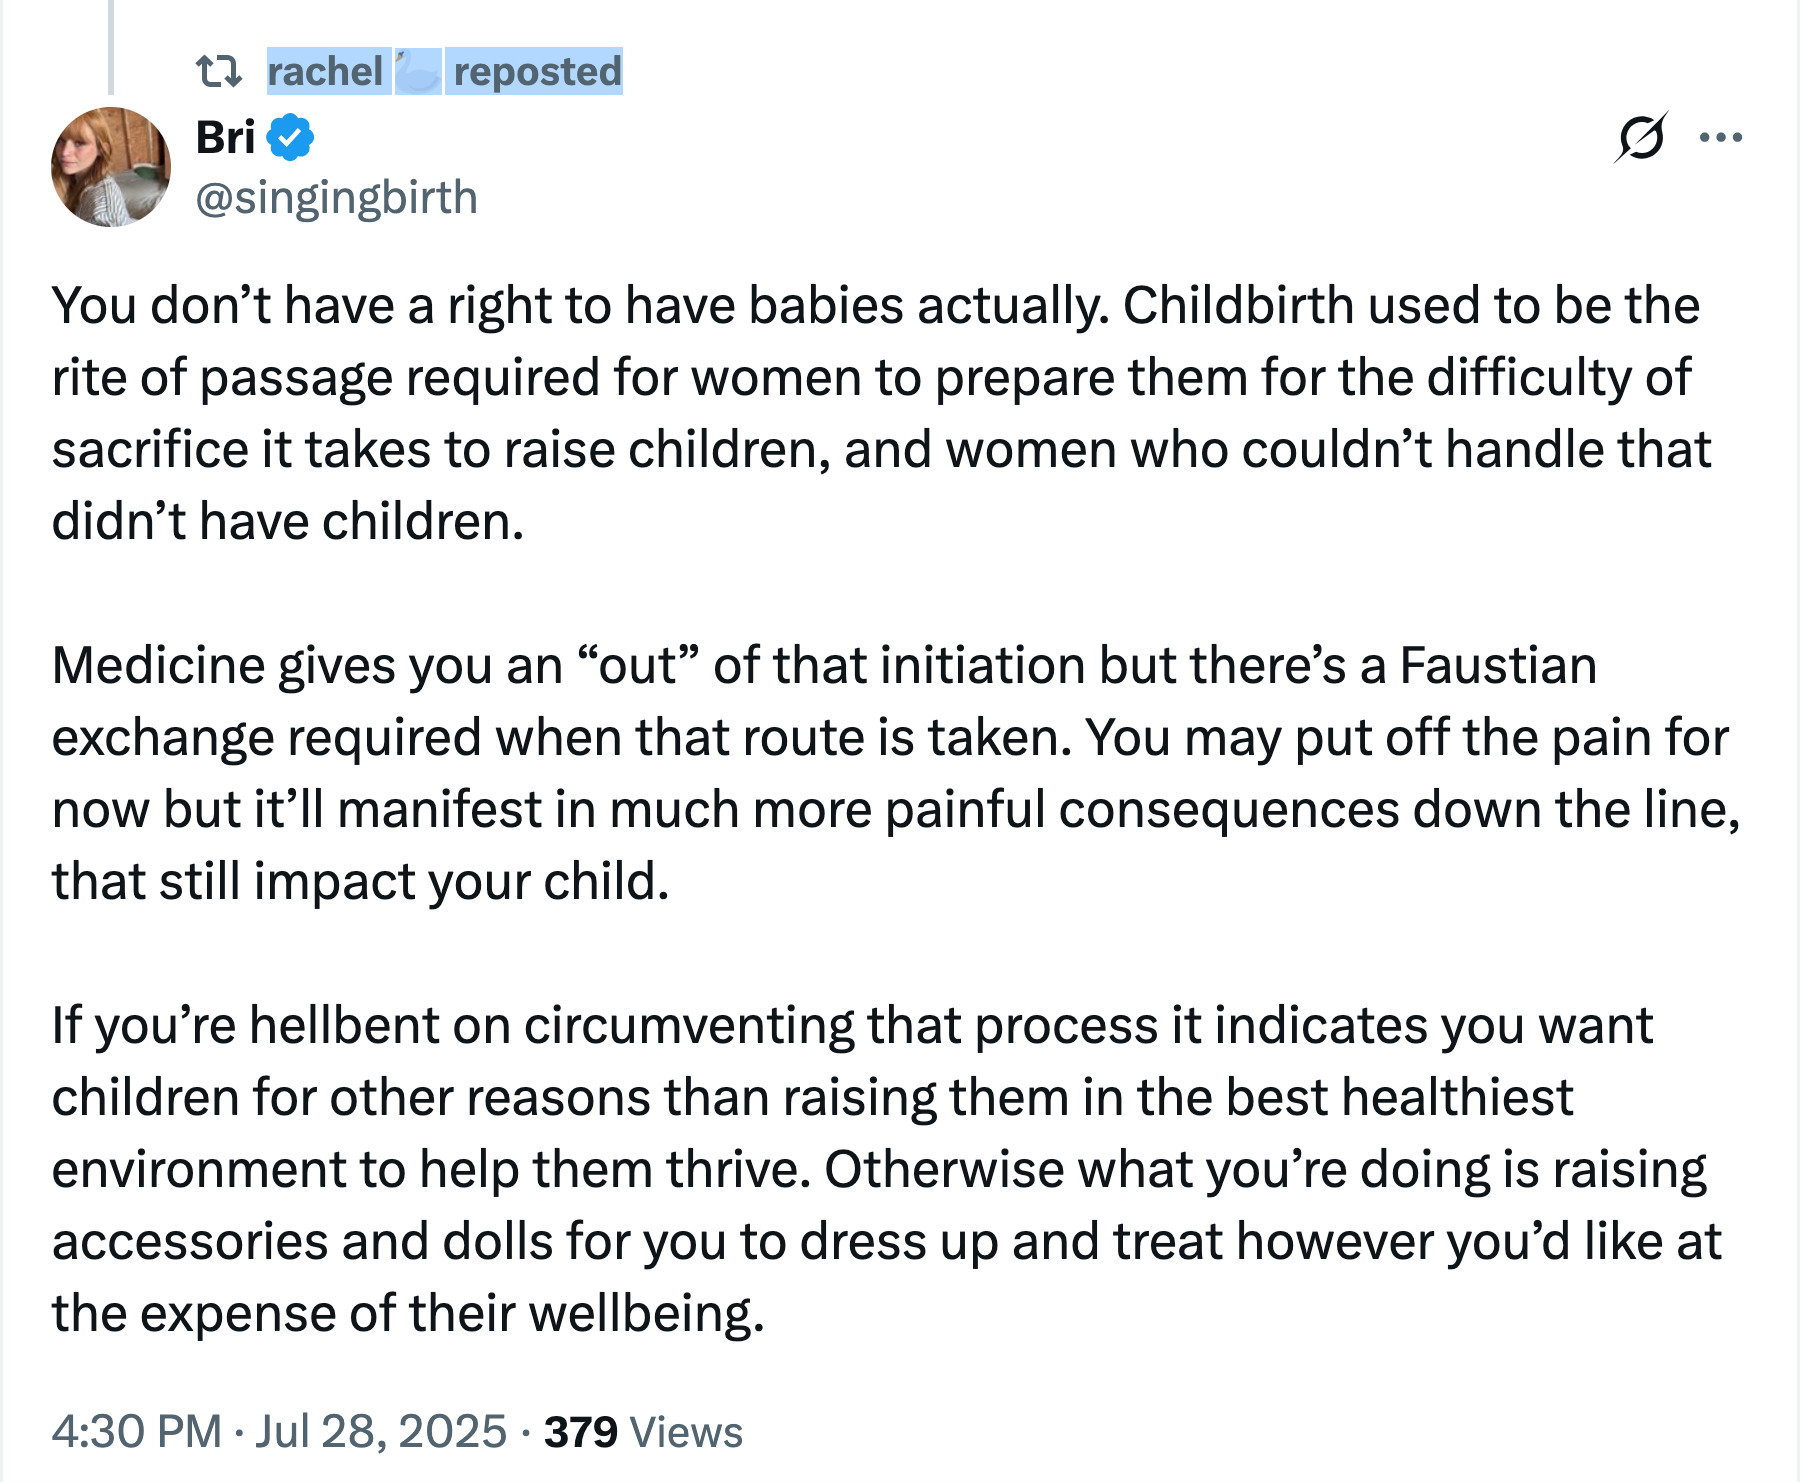
Task: Click the vertical thread connector line
Action: click(x=111, y=47)
